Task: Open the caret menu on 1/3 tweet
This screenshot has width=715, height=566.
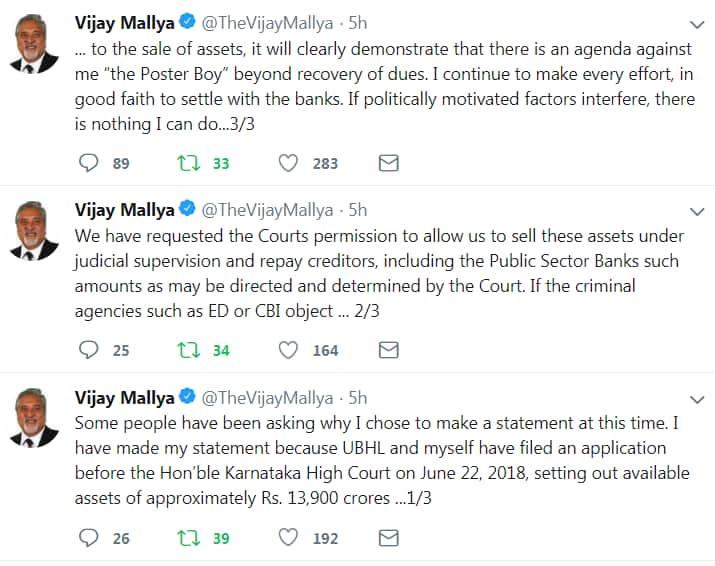Action: (x=698, y=399)
